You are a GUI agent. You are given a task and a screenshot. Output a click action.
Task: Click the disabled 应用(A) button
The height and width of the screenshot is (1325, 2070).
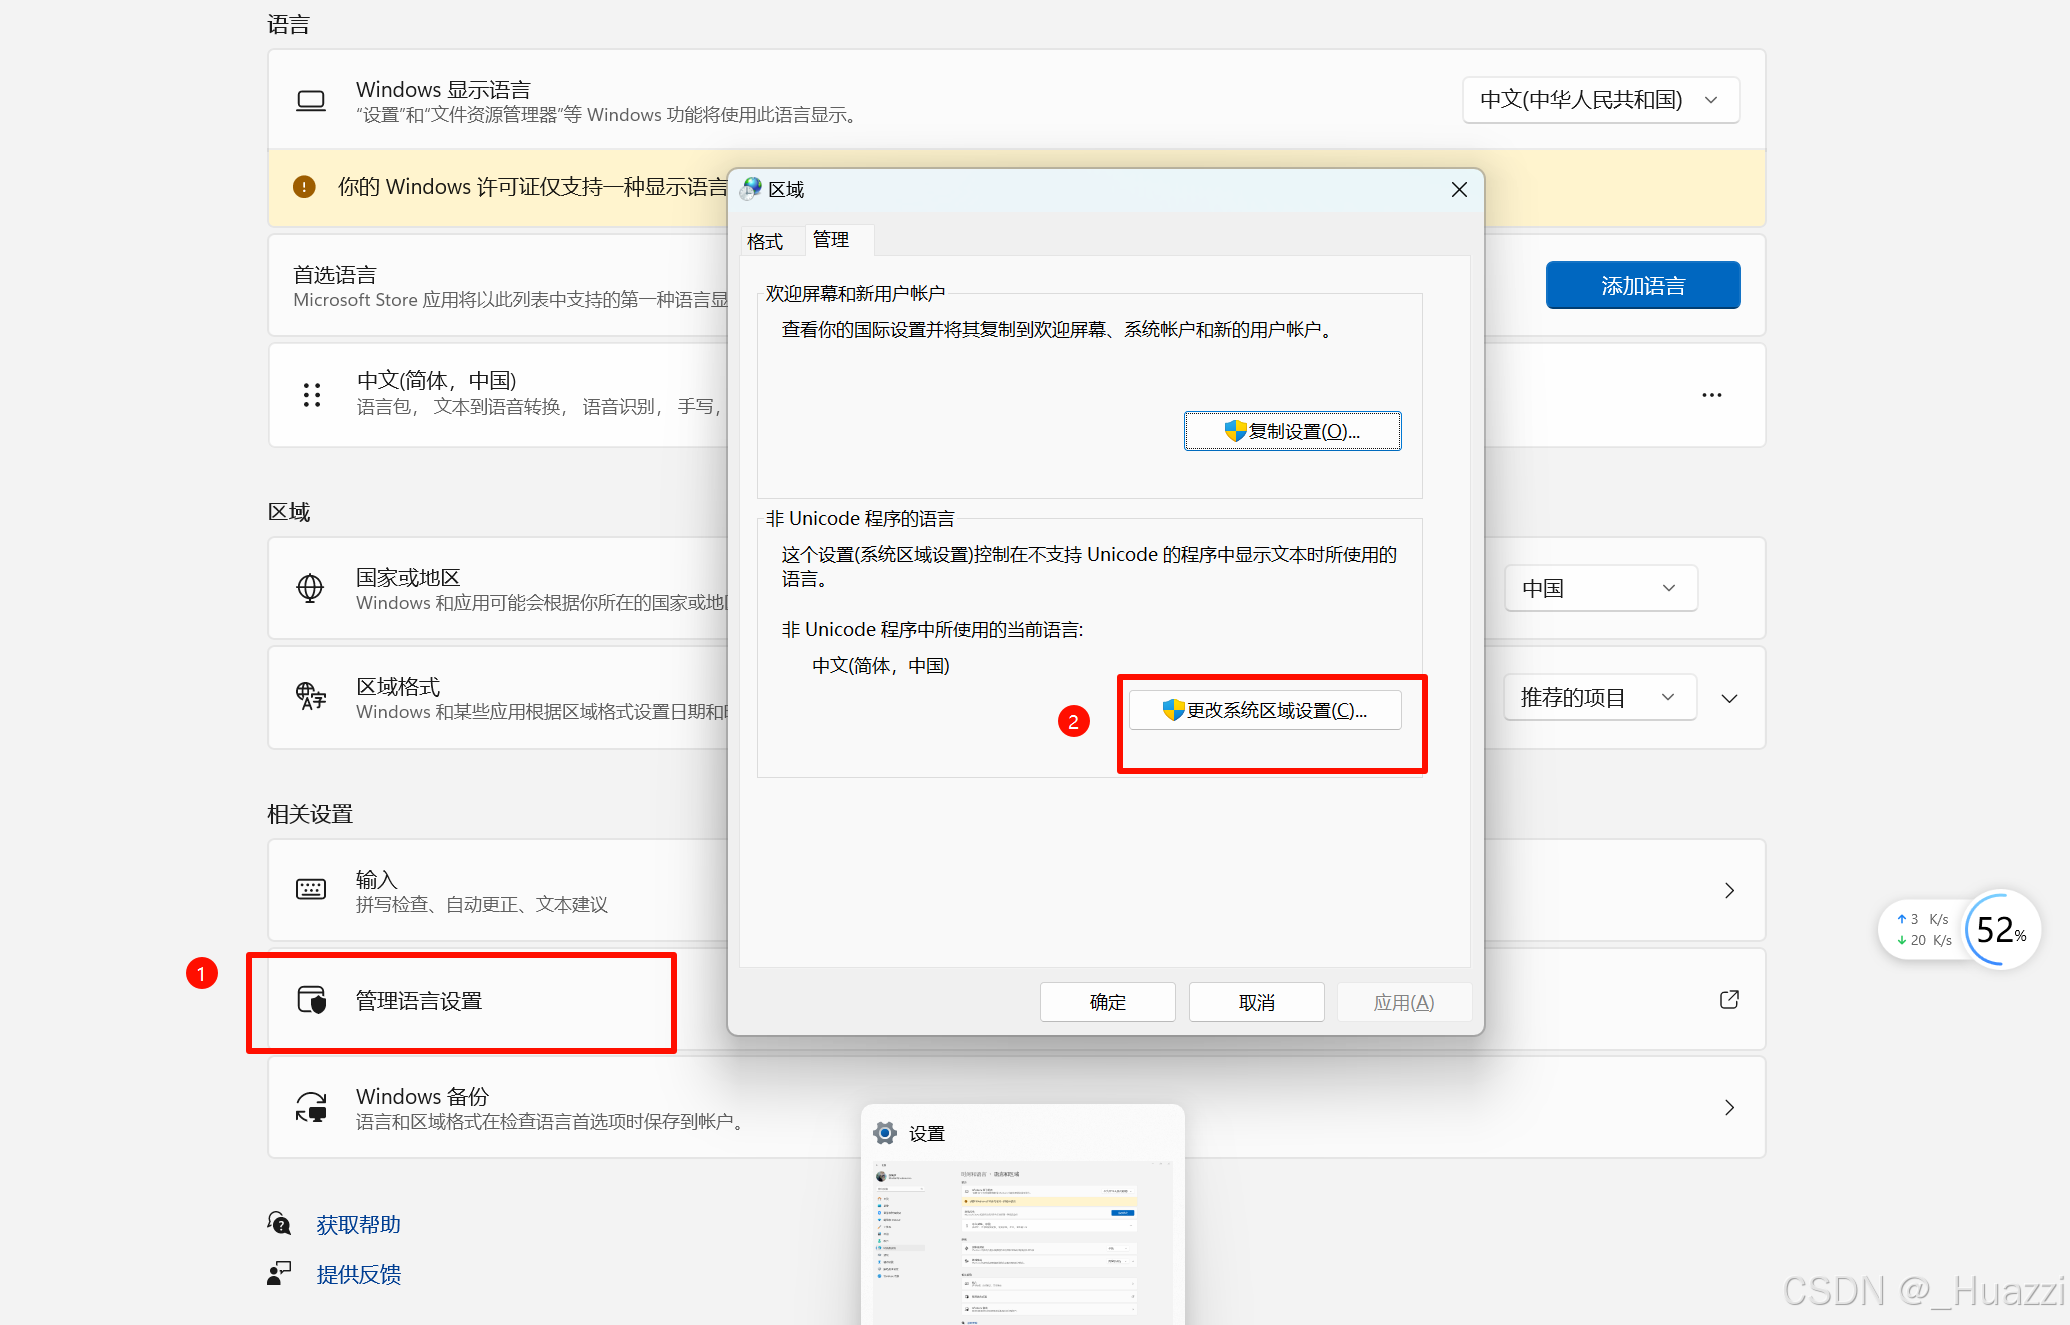pyautogui.click(x=1404, y=1002)
